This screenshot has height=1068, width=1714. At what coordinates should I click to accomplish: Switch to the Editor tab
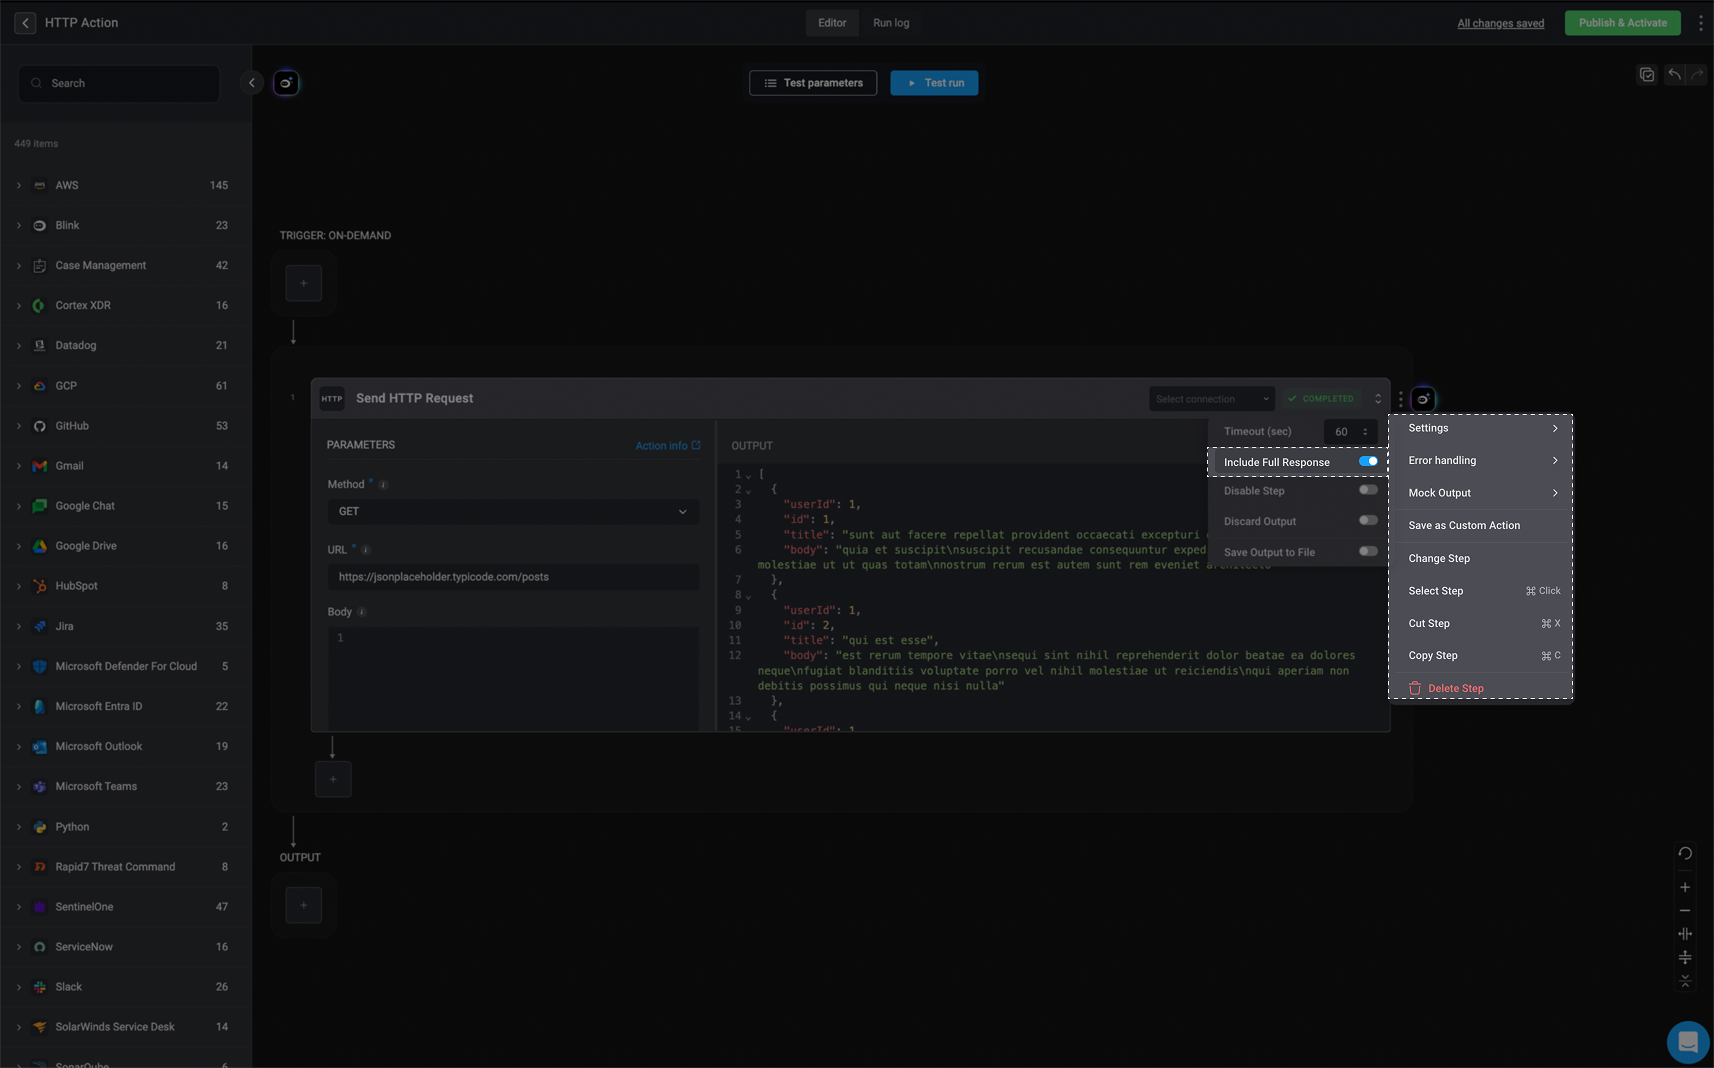pos(832,23)
